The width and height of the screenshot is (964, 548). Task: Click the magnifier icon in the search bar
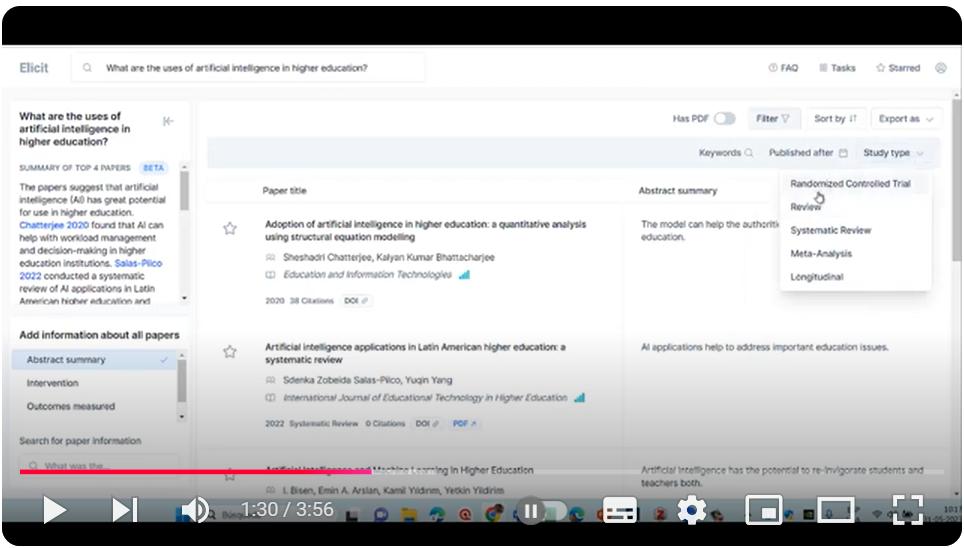87,68
